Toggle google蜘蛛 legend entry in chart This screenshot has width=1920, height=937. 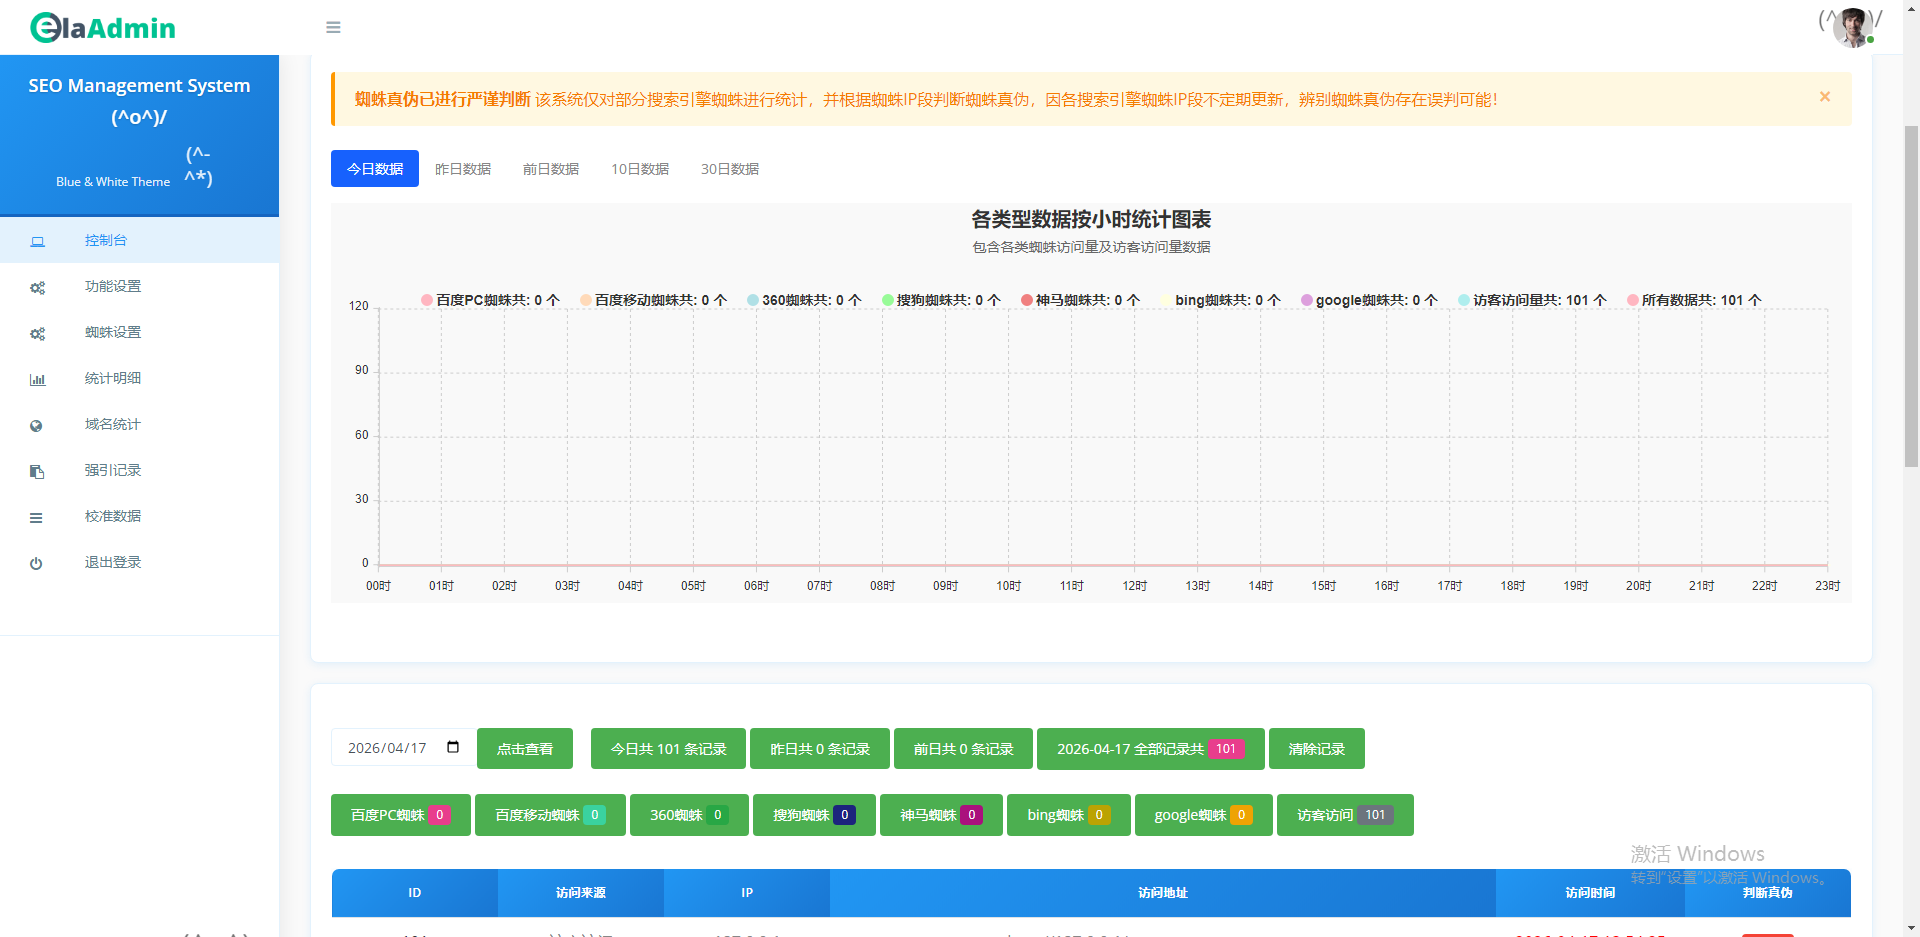click(x=1368, y=300)
